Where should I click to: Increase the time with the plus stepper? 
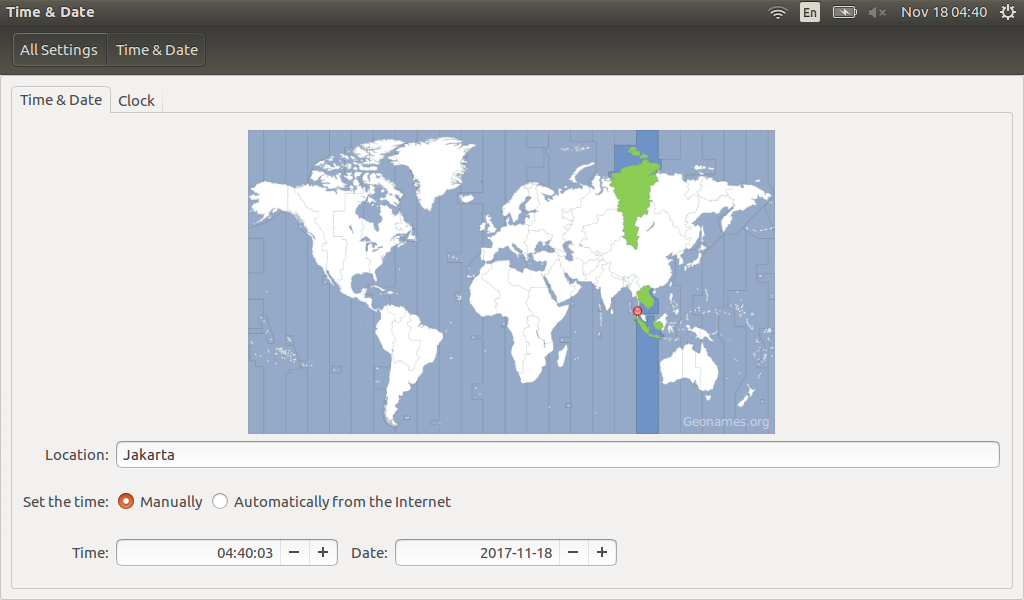323,552
